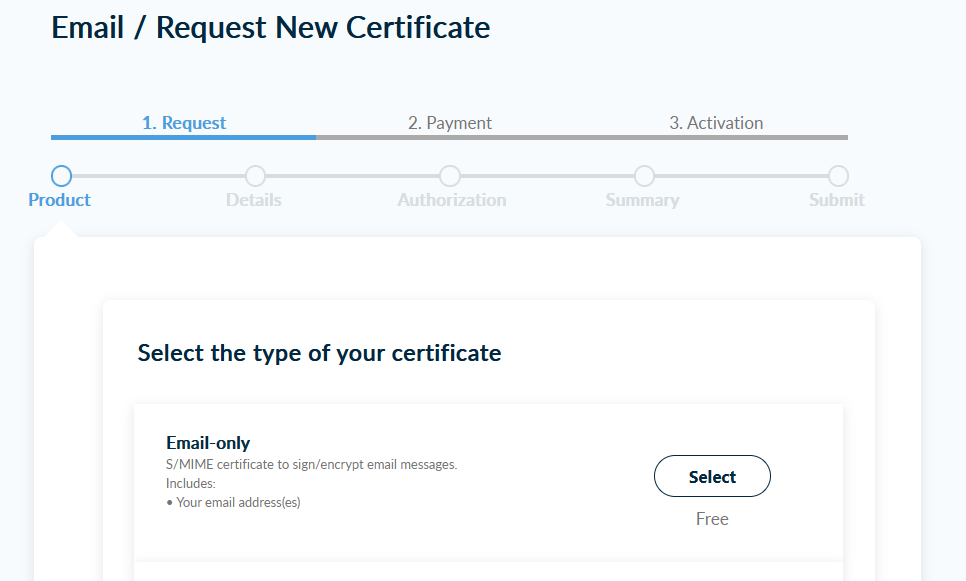Click the Details step circle marker

point(255,176)
